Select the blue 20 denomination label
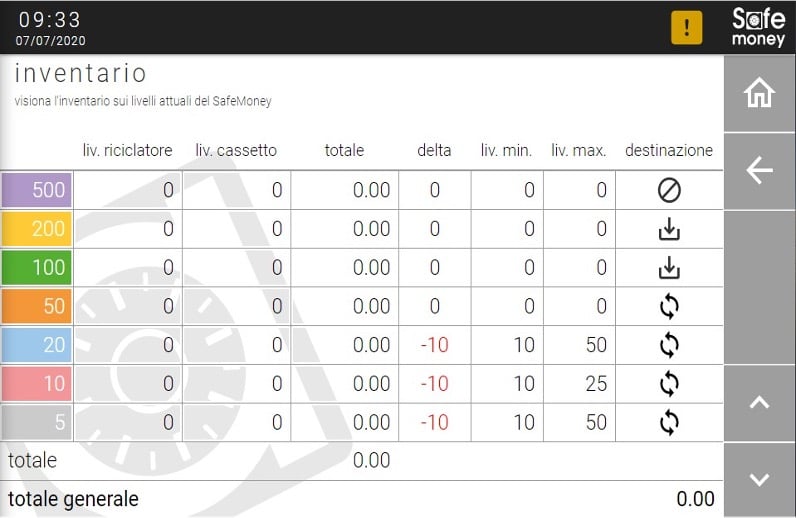796x518 pixels. pos(37,345)
